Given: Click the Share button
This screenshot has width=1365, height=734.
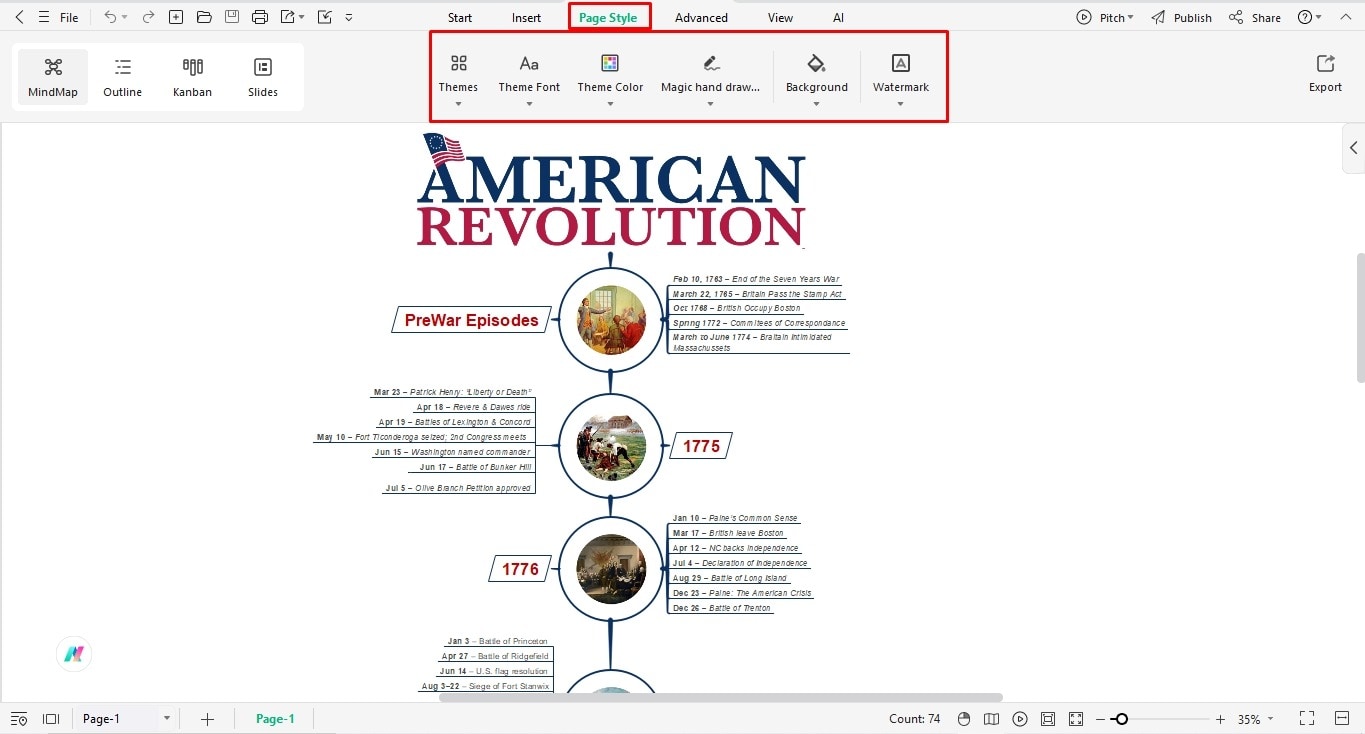Looking at the screenshot, I should click(1255, 17).
